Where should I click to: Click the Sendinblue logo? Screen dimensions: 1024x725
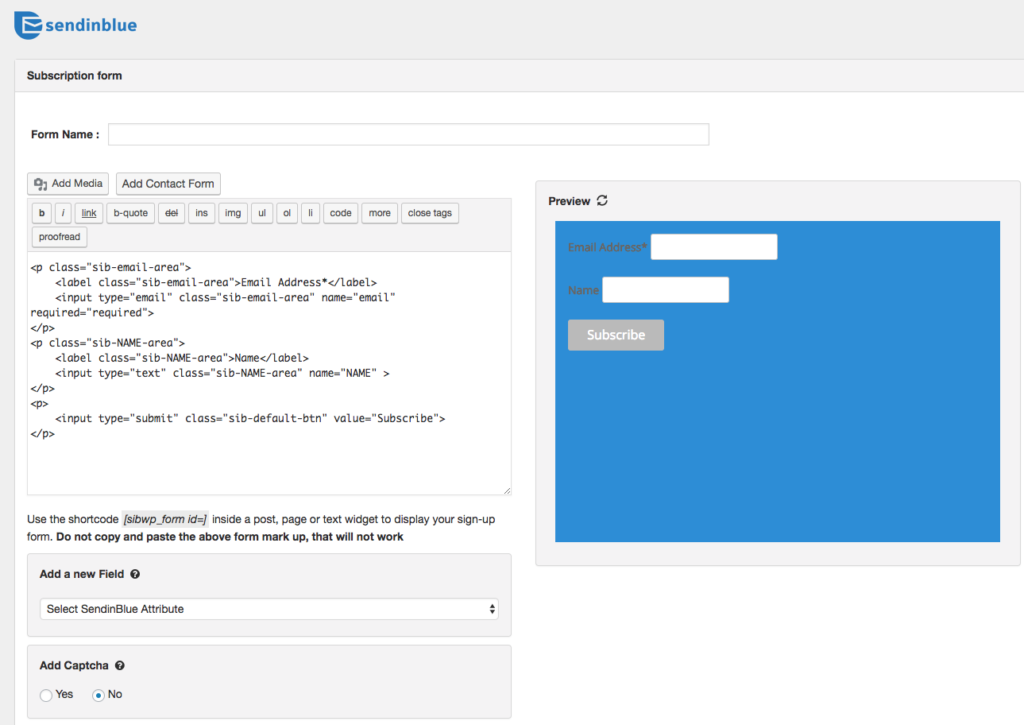[76, 24]
